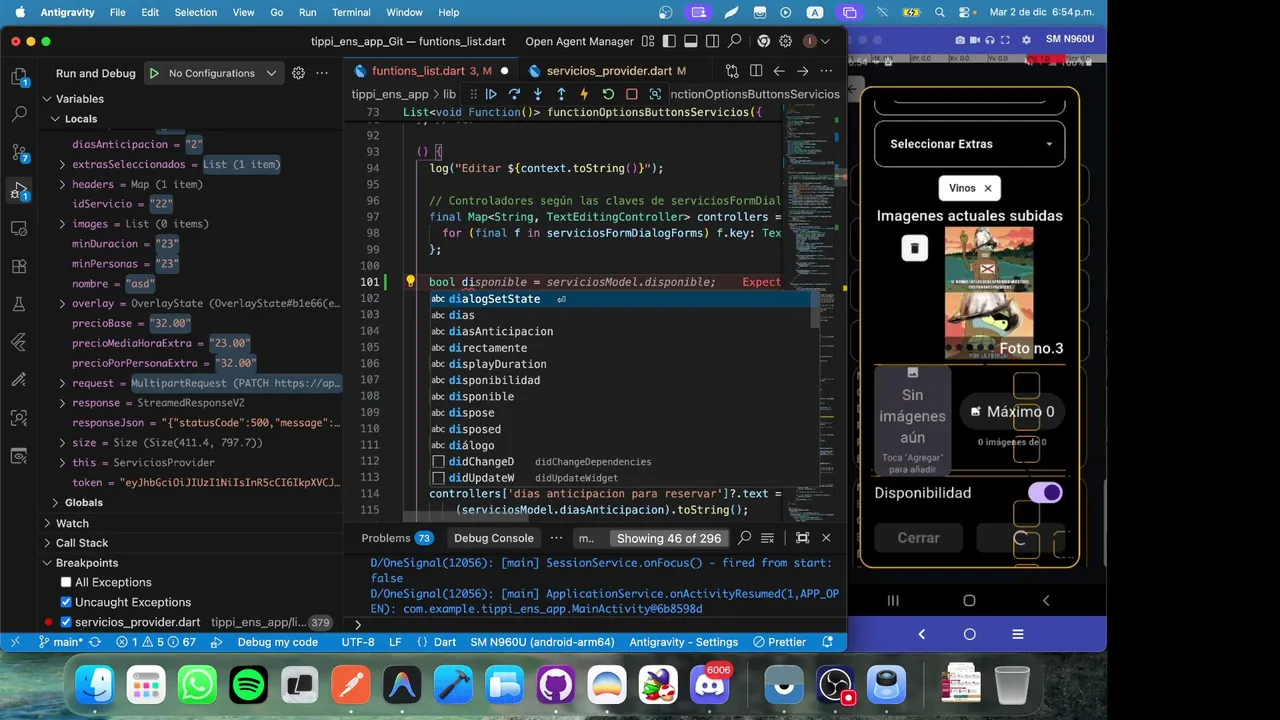The width and height of the screenshot is (1280, 720).
Task: Remove the Vinos chip with its X
Action: click(987, 188)
